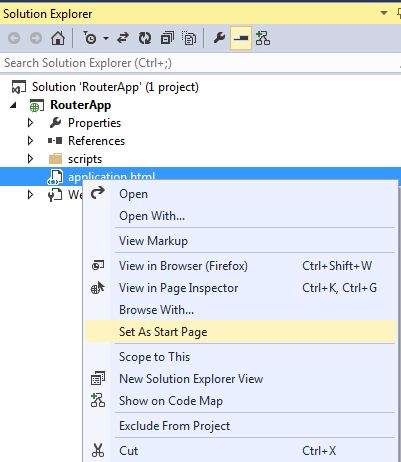
Task: Click the Web config file icon
Action: coord(55,195)
